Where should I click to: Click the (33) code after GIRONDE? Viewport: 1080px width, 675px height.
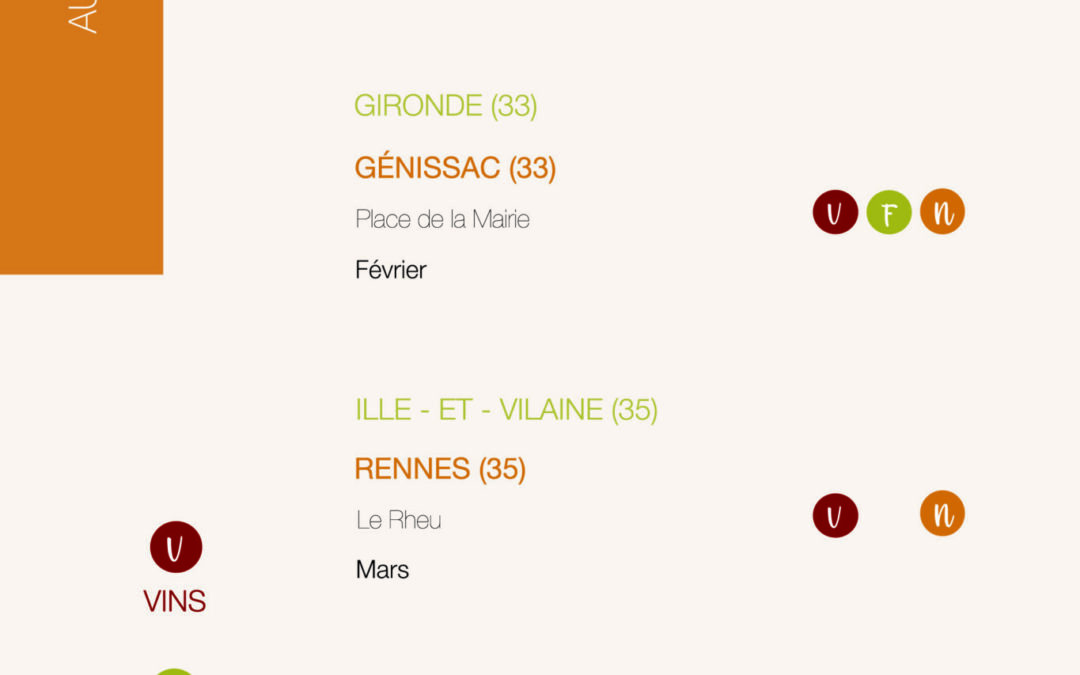click(x=514, y=106)
